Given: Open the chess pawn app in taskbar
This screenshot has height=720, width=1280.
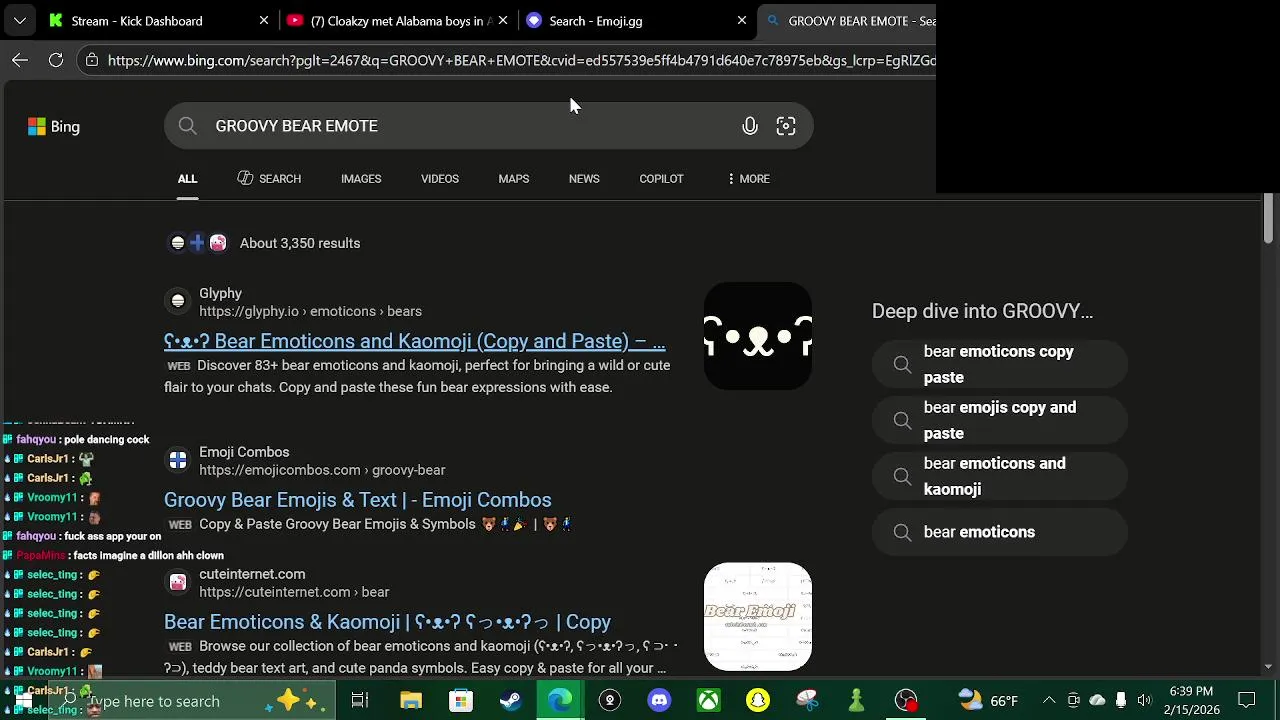Looking at the screenshot, I should pos(856,701).
